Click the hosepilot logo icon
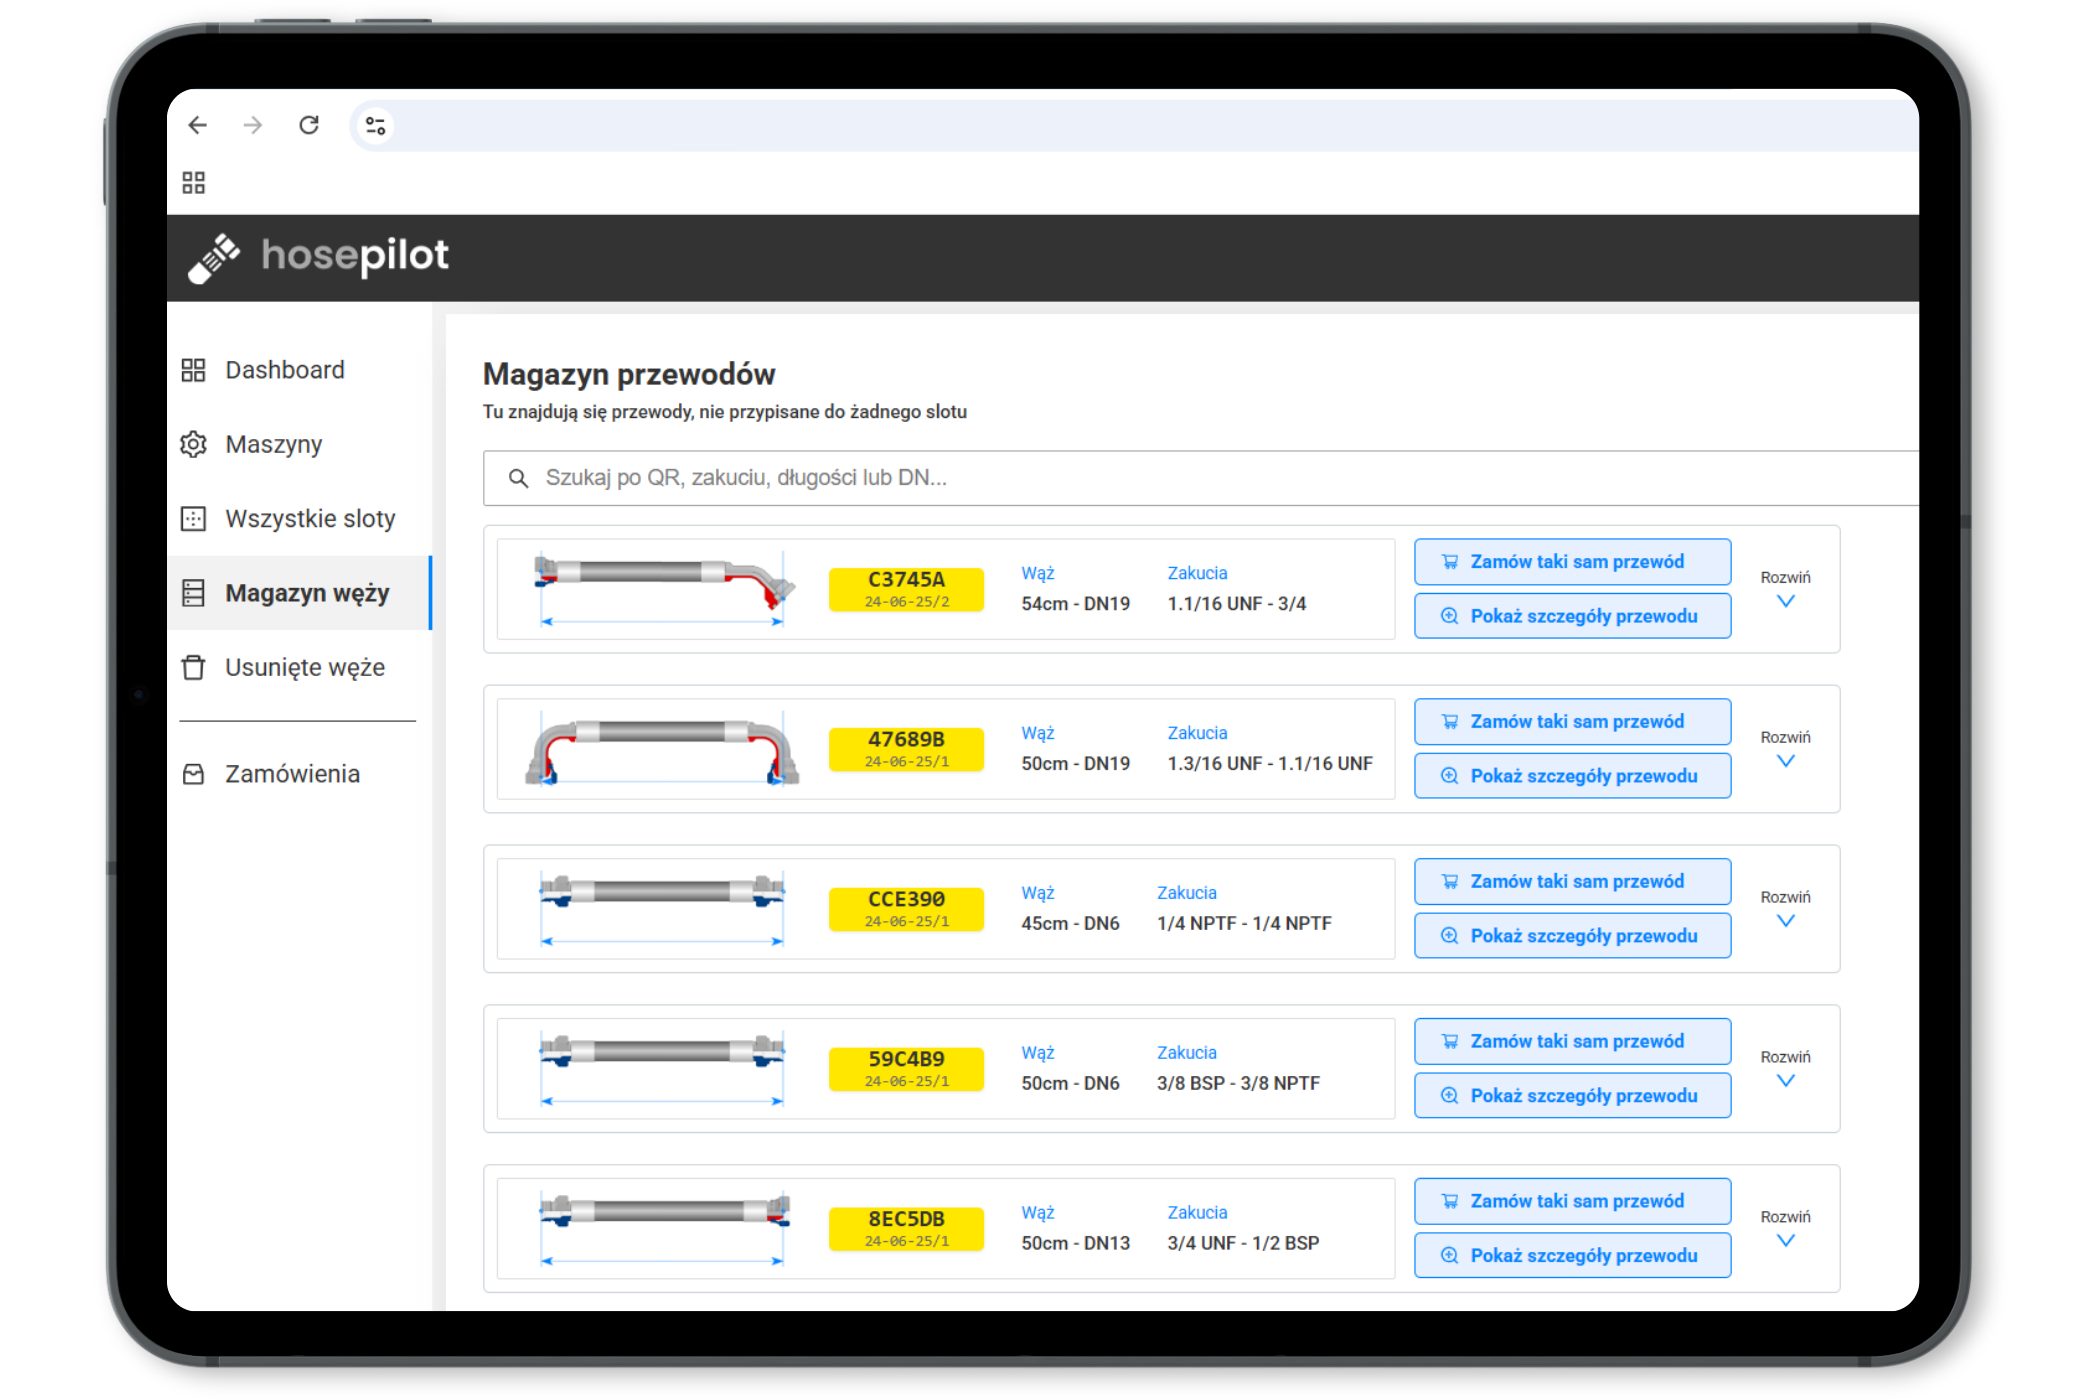Screen dimensions: 2100x1400 tap(214, 258)
